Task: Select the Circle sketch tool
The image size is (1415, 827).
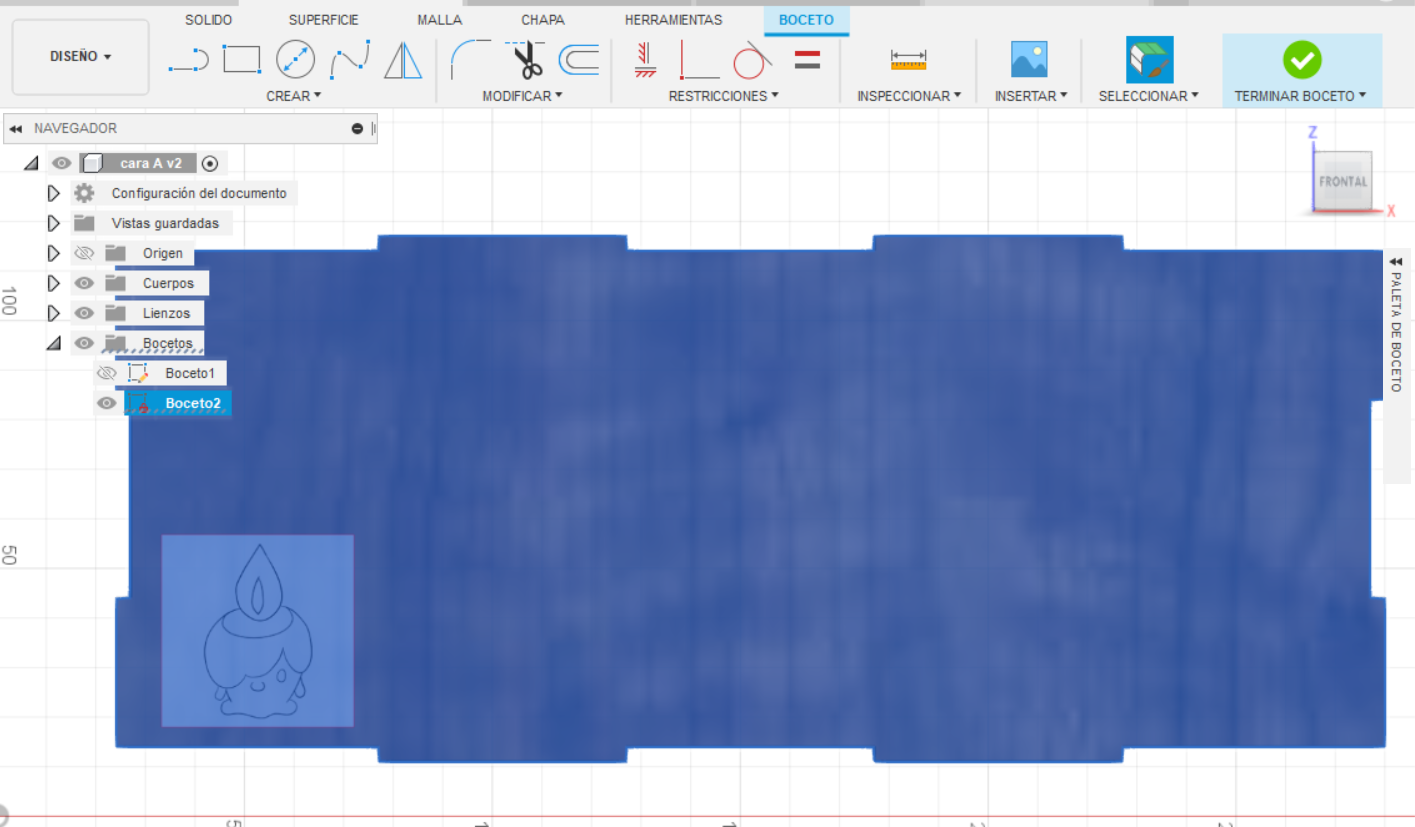Action: pos(295,60)
